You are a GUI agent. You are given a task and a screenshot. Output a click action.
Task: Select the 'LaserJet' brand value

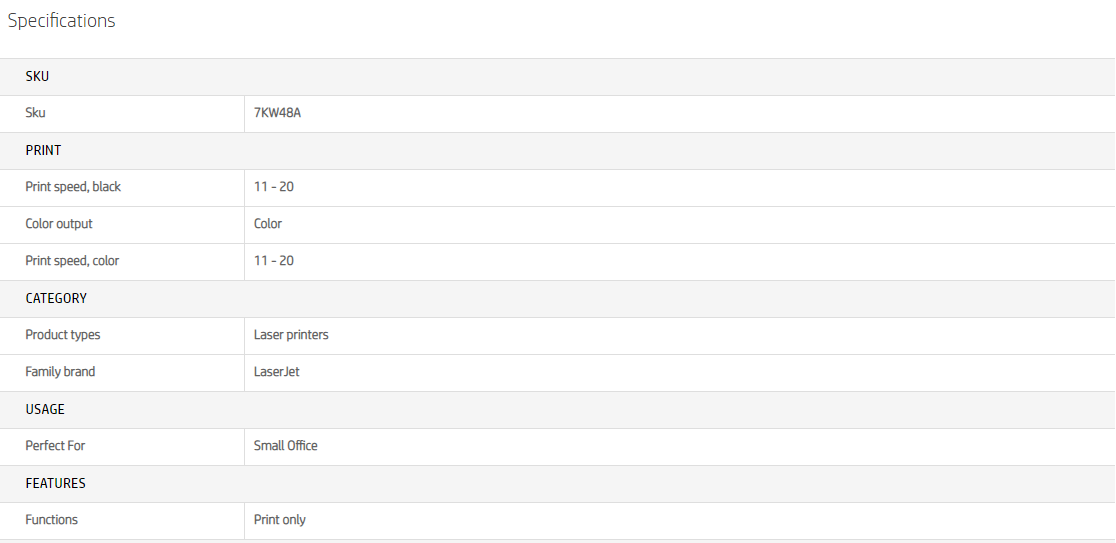click(277, 372)
